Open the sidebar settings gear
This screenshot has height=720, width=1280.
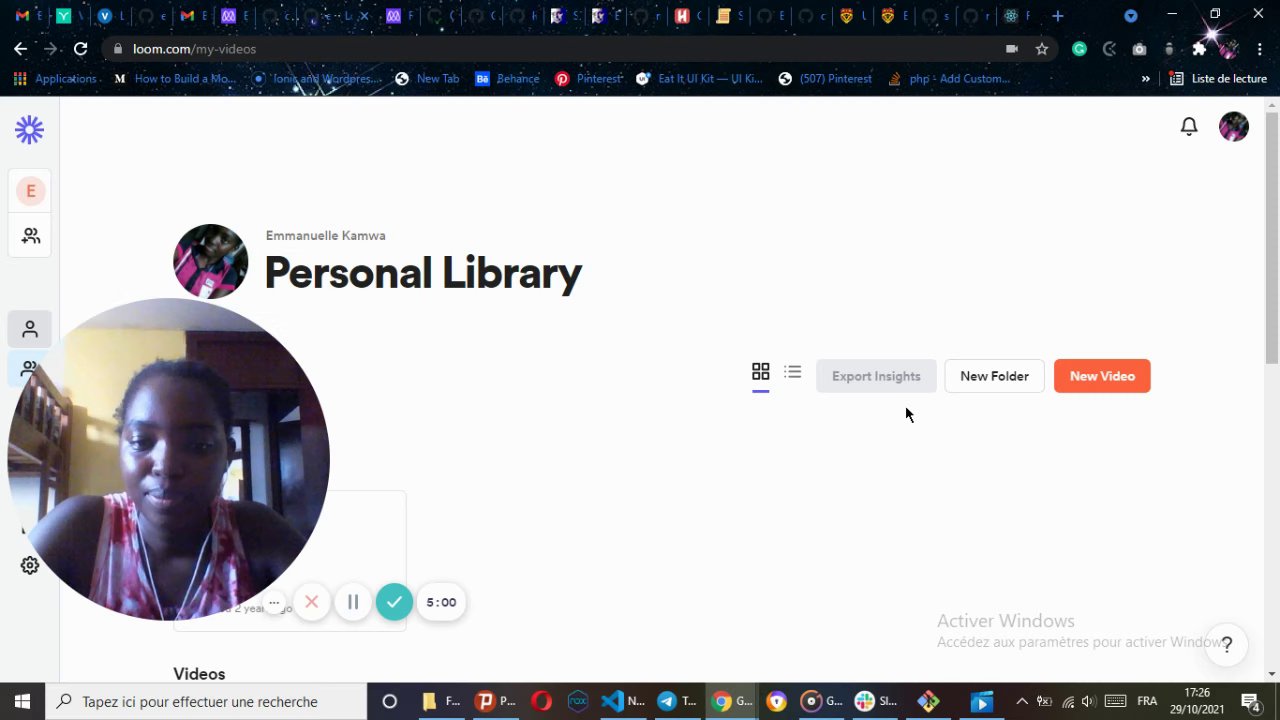click(30, 565)
